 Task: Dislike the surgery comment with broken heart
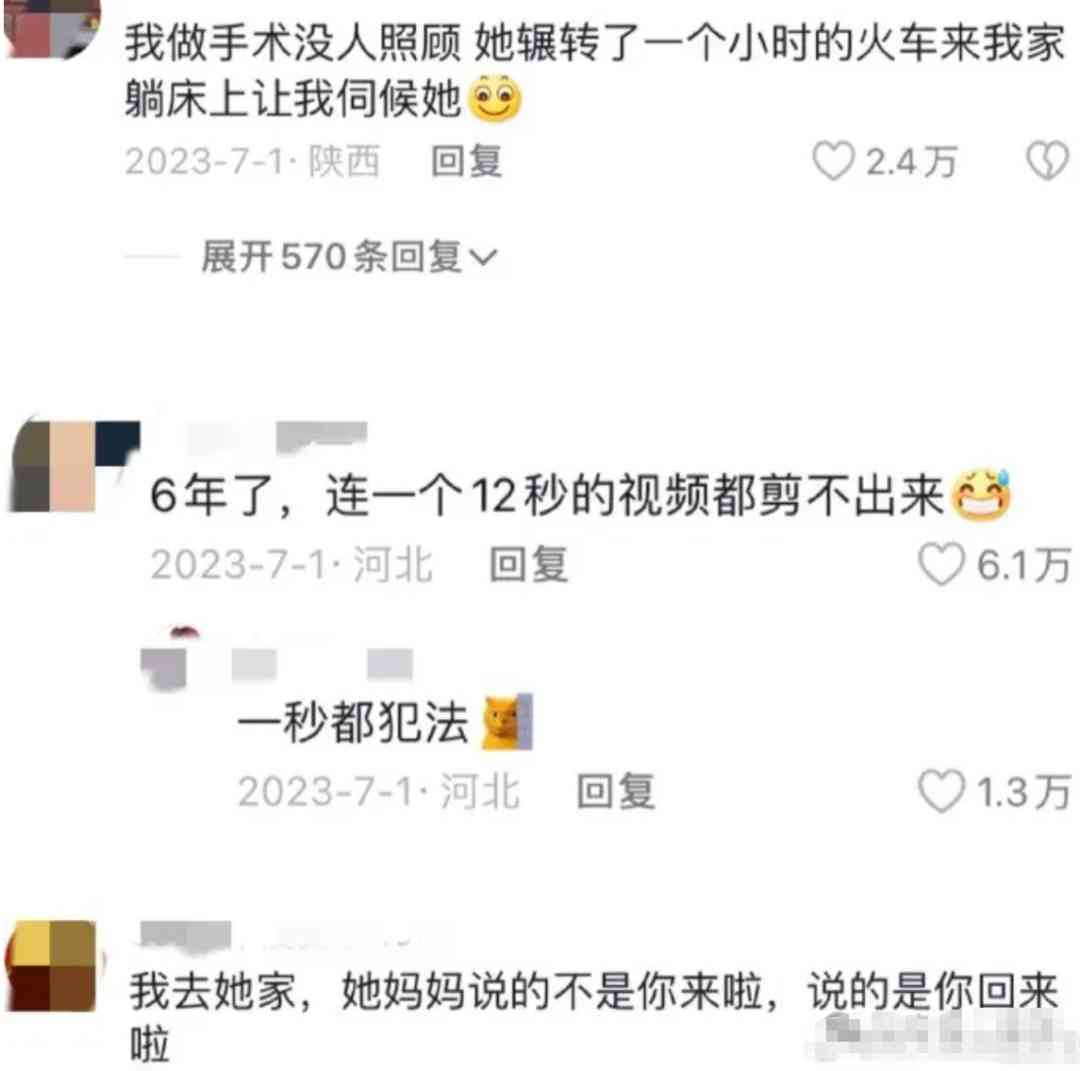tap(1048, 161)
